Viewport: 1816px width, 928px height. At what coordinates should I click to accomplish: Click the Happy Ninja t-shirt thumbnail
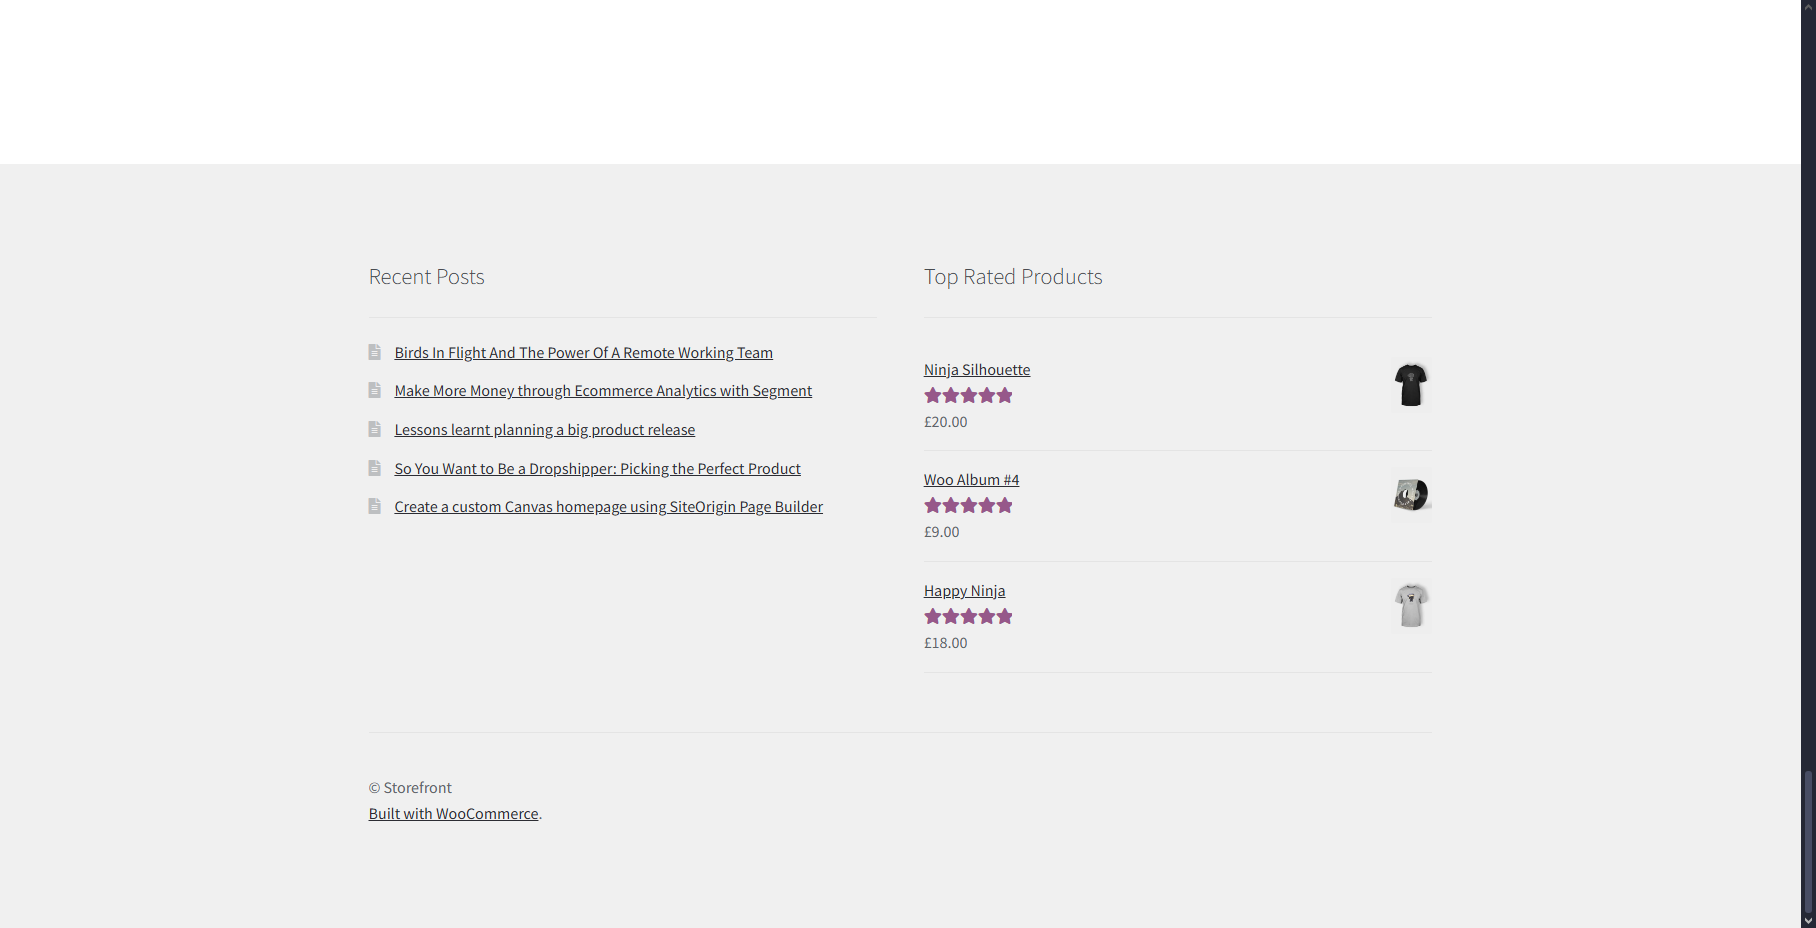coord(1410,605)
